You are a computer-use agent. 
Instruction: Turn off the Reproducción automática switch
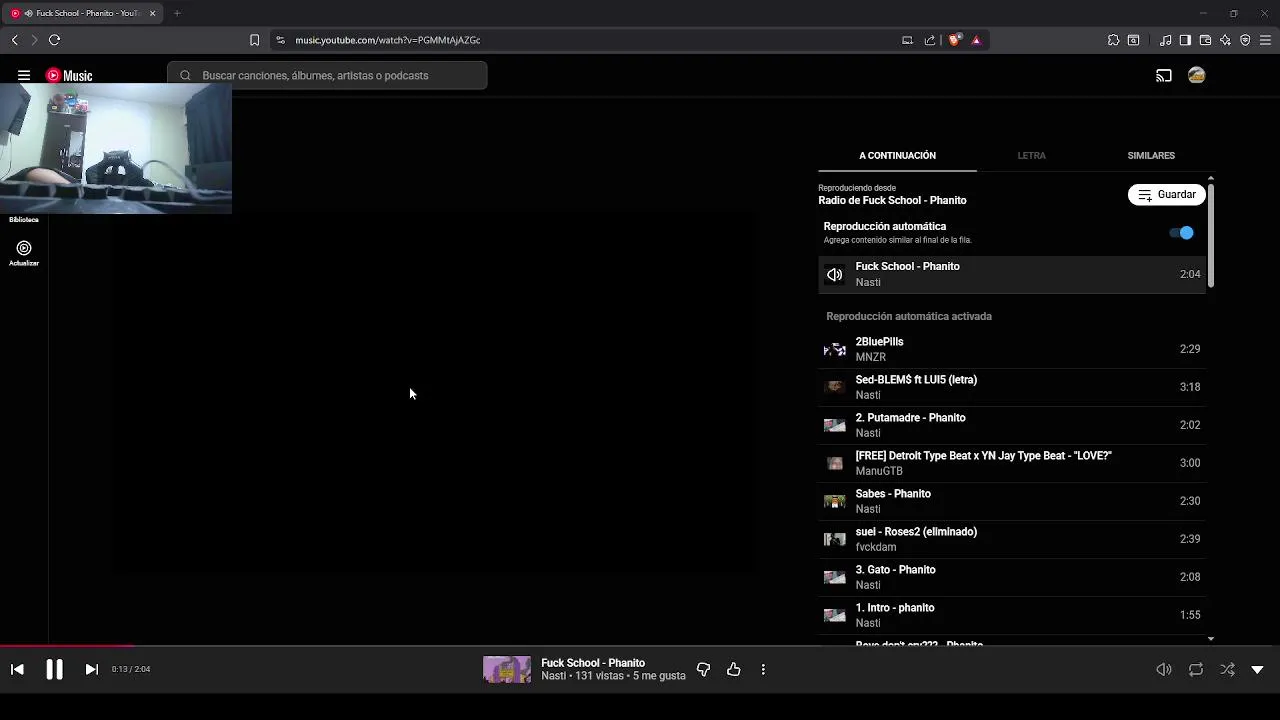click(1182, 233)
